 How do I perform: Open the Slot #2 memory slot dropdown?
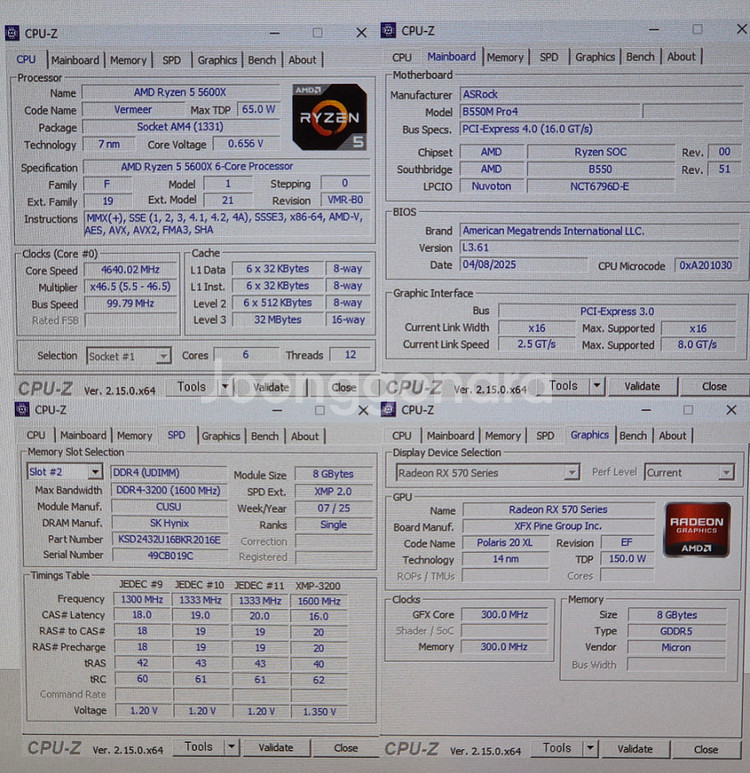click(x=64, y=472)
